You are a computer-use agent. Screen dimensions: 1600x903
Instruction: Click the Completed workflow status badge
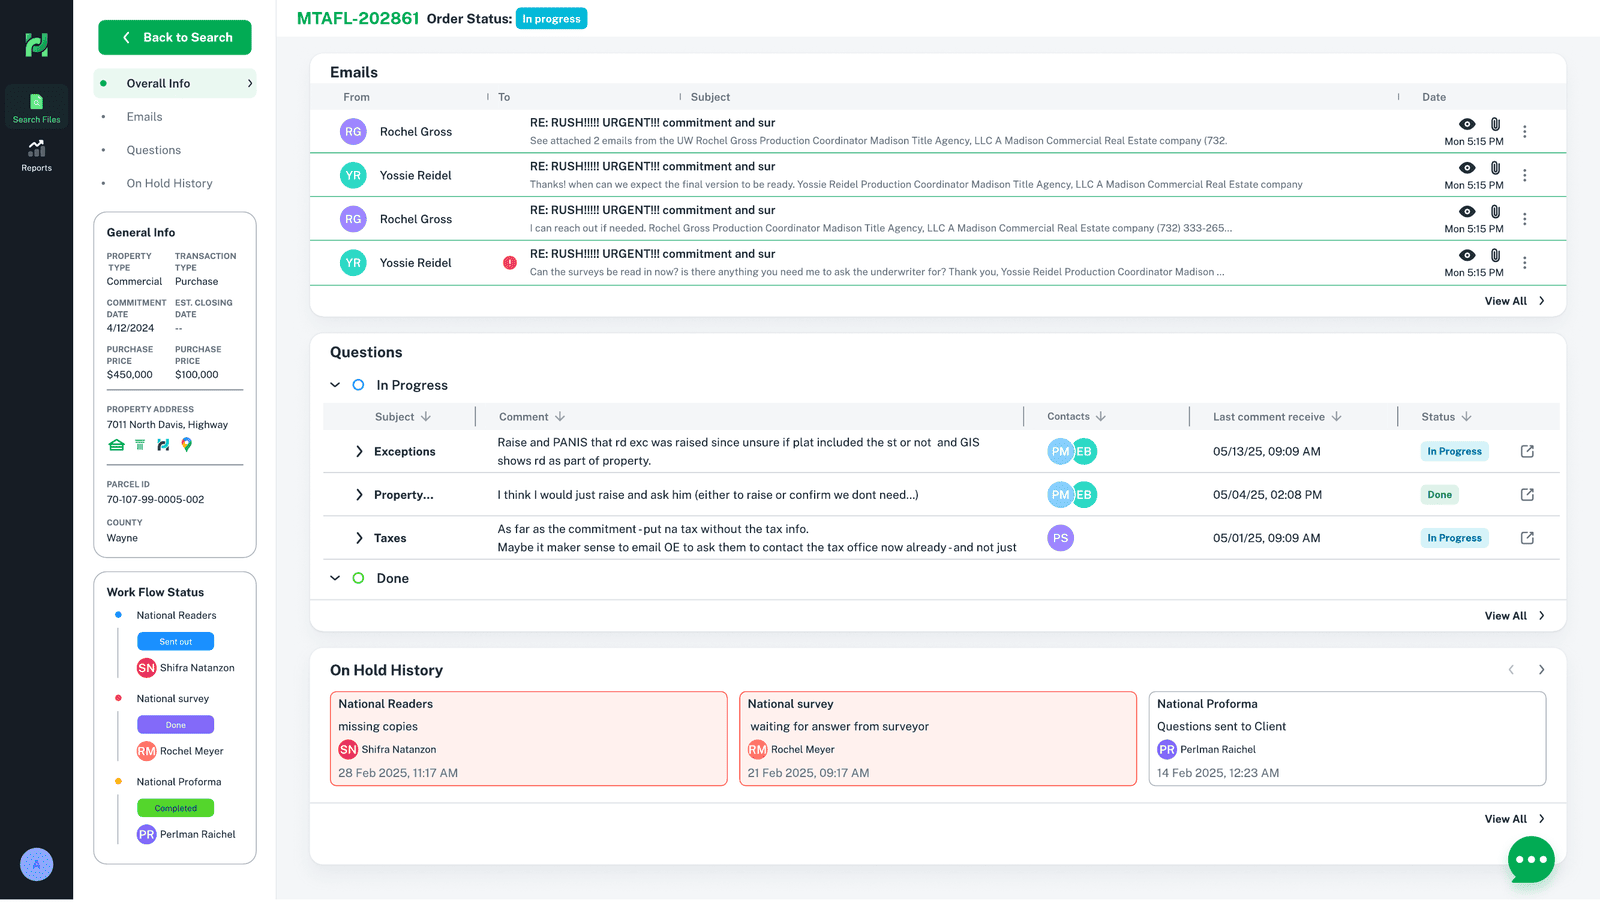coord(175,808)
